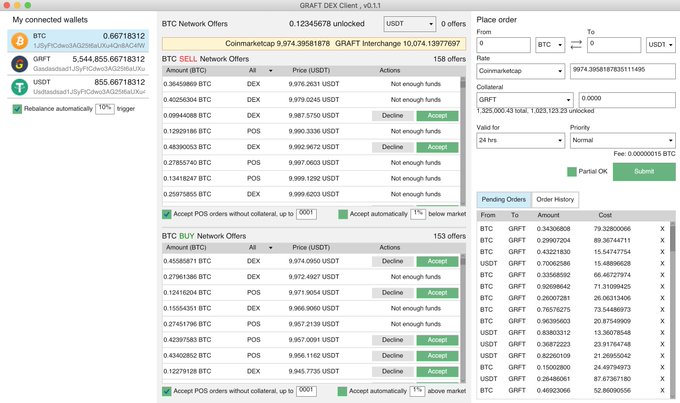The width and height of the screenshot is (680, 403).
Task: Click the 1% below market field
Action: (x=418, y=214)
